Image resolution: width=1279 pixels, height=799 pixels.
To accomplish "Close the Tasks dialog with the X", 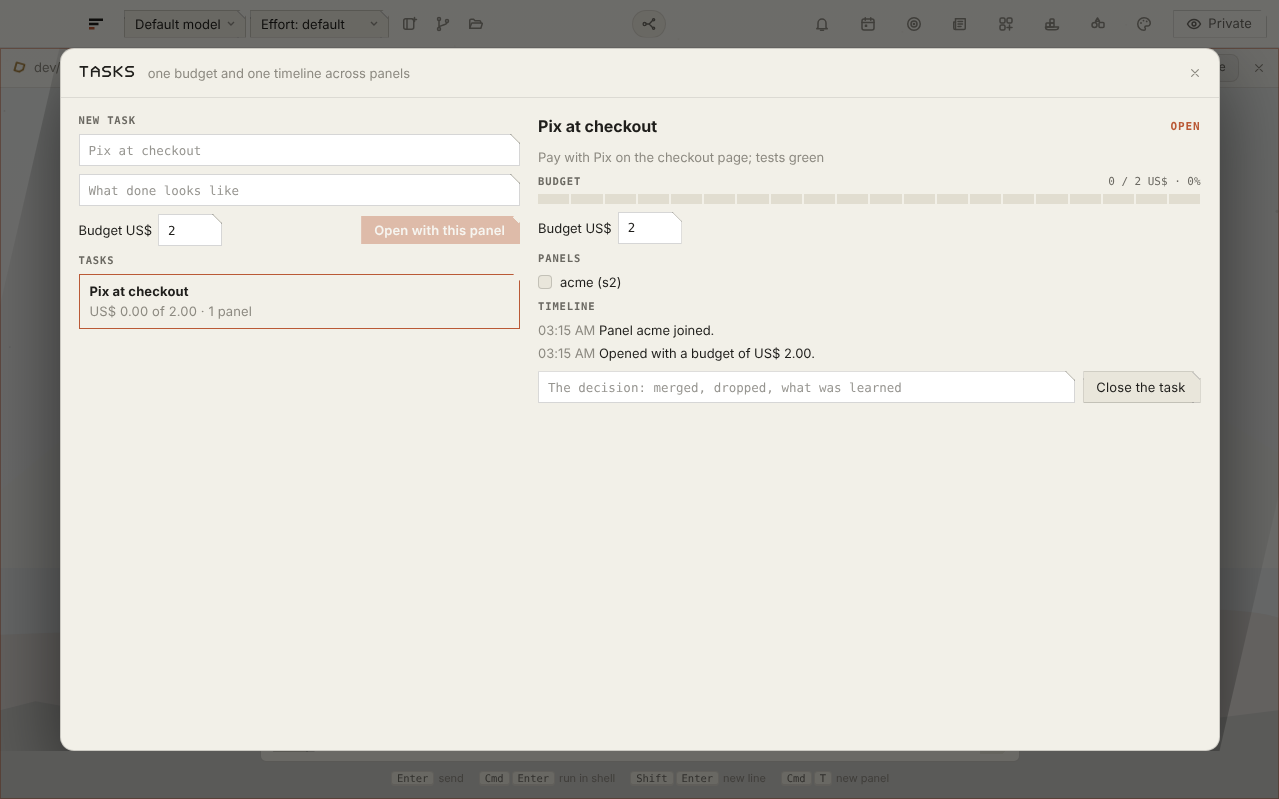I will [1194, 73].
